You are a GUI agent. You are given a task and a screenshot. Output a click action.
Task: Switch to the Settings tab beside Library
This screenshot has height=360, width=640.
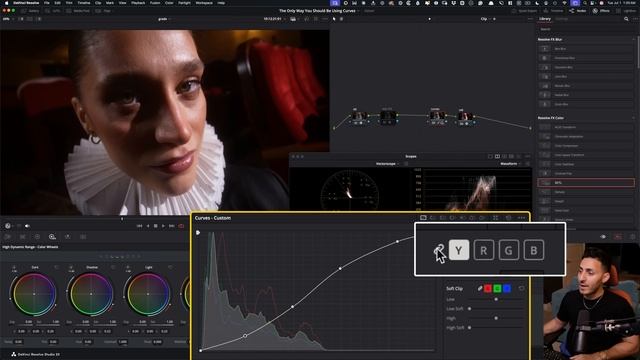click(x=562, y=19)
